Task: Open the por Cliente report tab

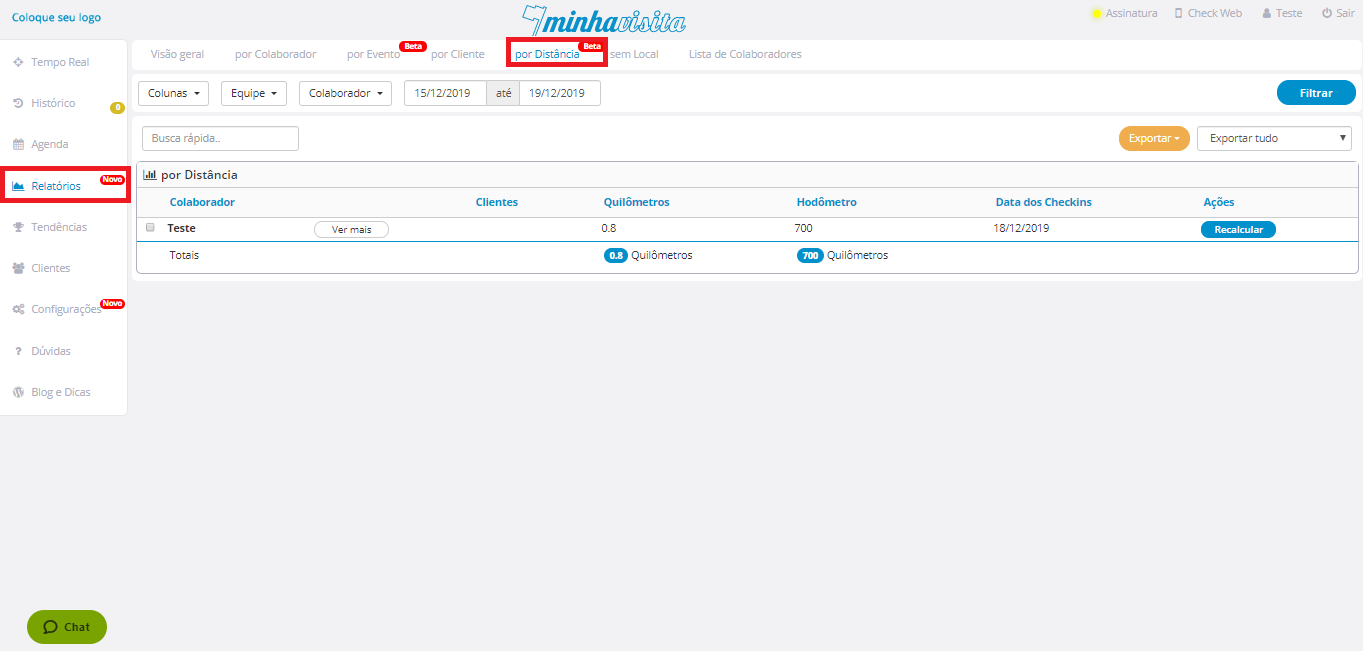Action: (457, 54)
